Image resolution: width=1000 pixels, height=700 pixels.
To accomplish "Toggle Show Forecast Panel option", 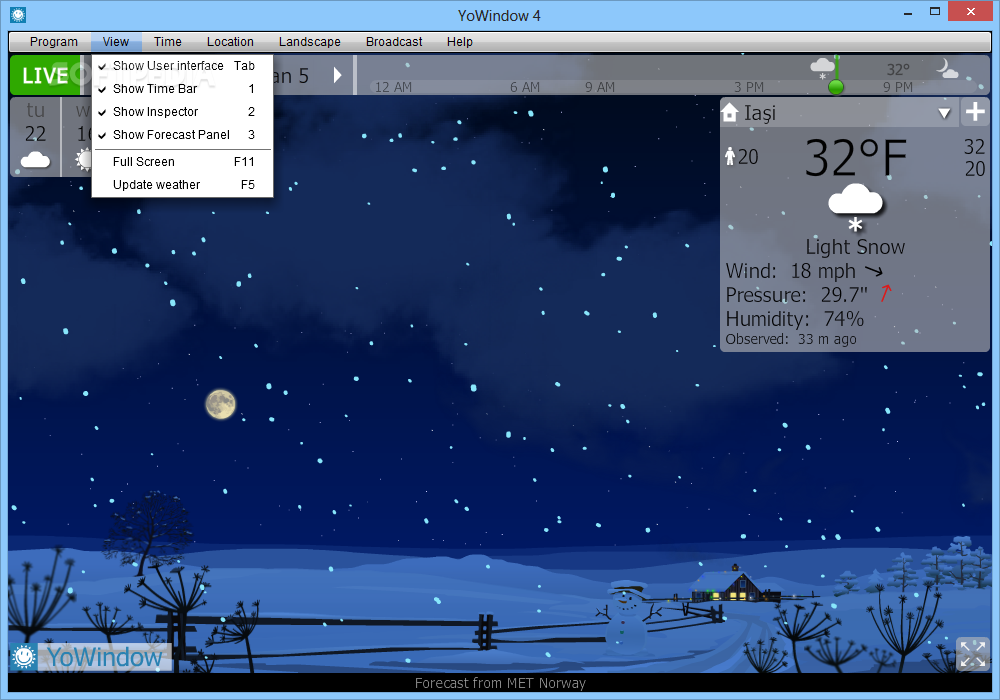I will point(182,135).
